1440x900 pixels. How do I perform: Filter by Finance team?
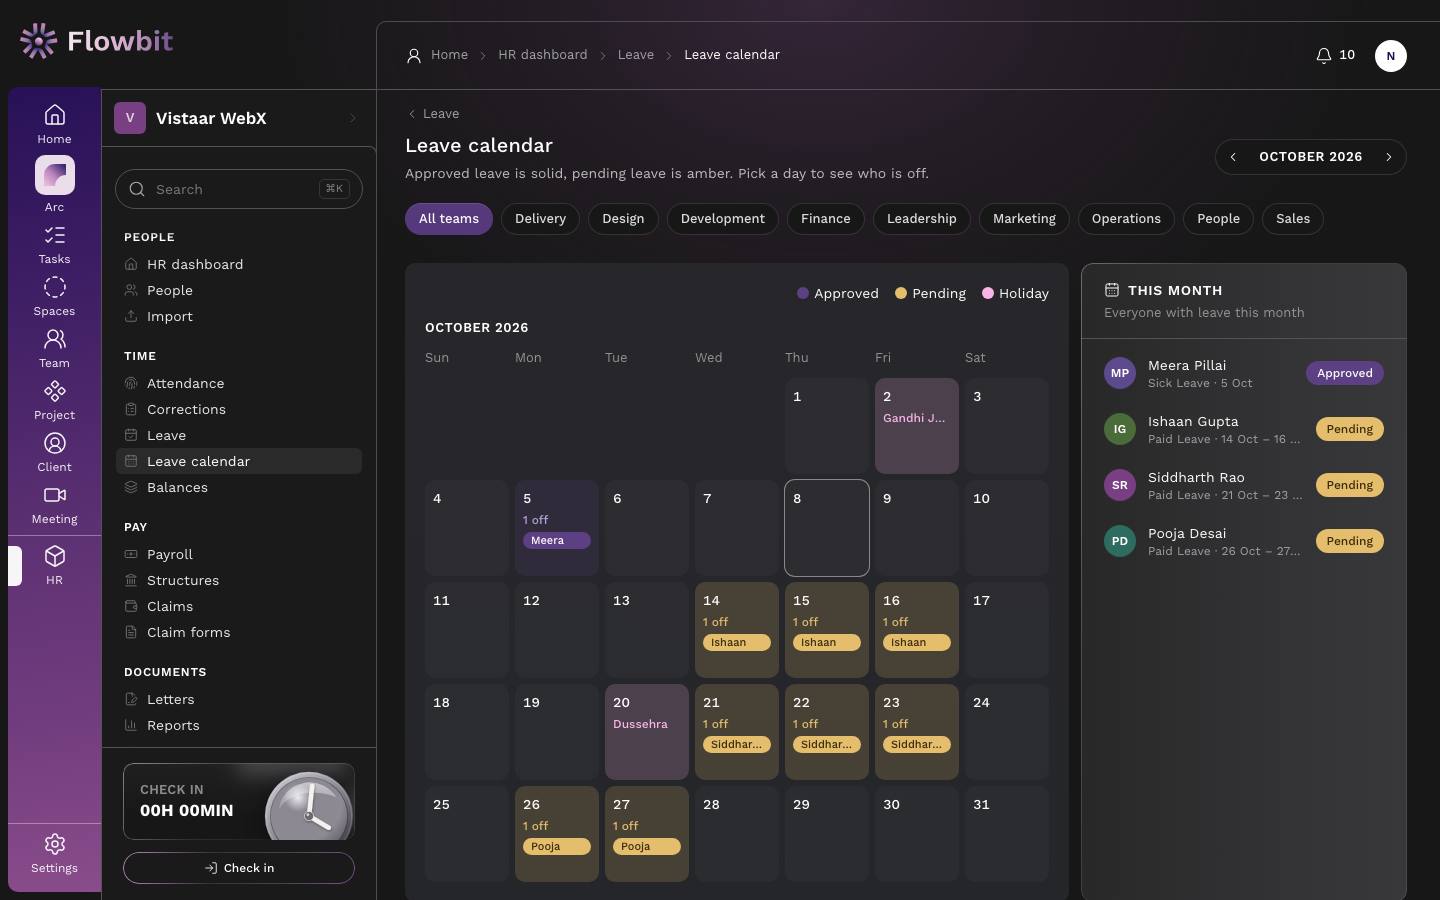point(826,219)
